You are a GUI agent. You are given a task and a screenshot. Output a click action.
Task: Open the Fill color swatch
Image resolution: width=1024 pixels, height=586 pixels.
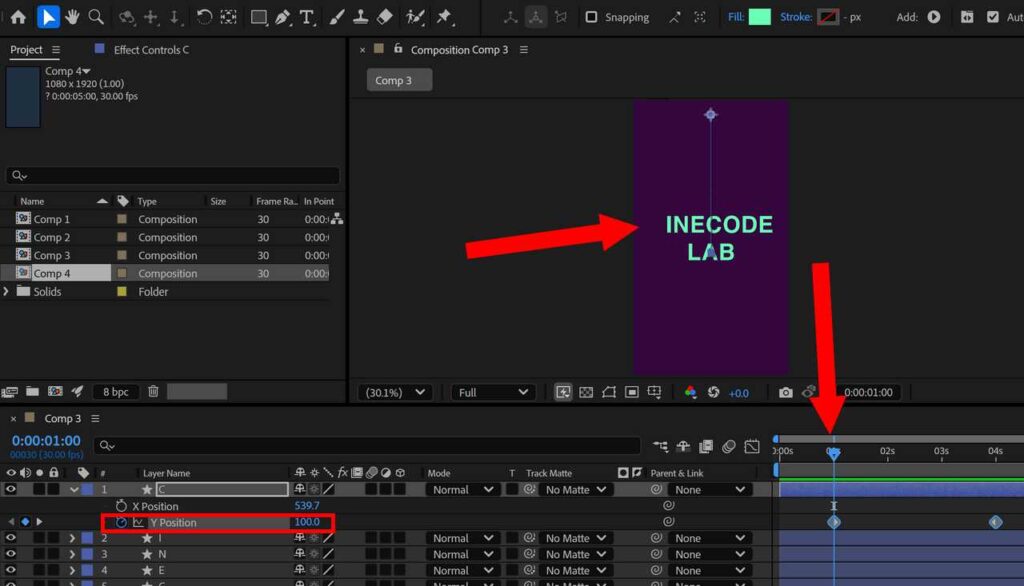[x=760, y=17]
